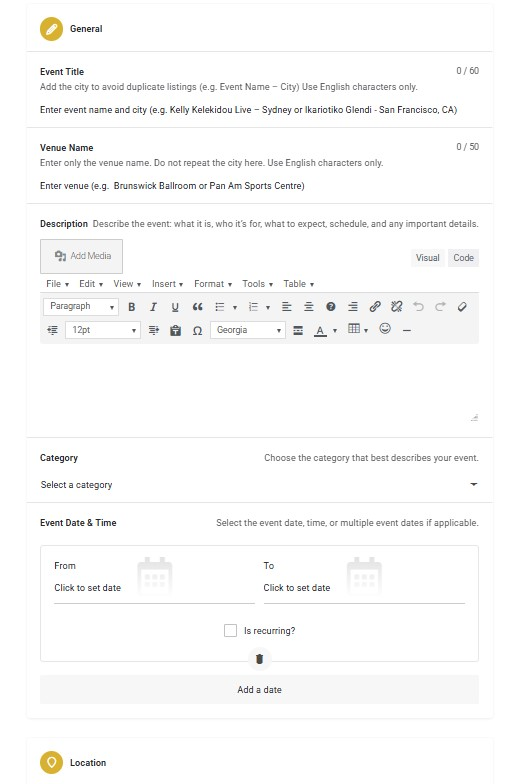514x784 pixels.
Task: Redo the last edit
Action: click(x=440, y=306)
